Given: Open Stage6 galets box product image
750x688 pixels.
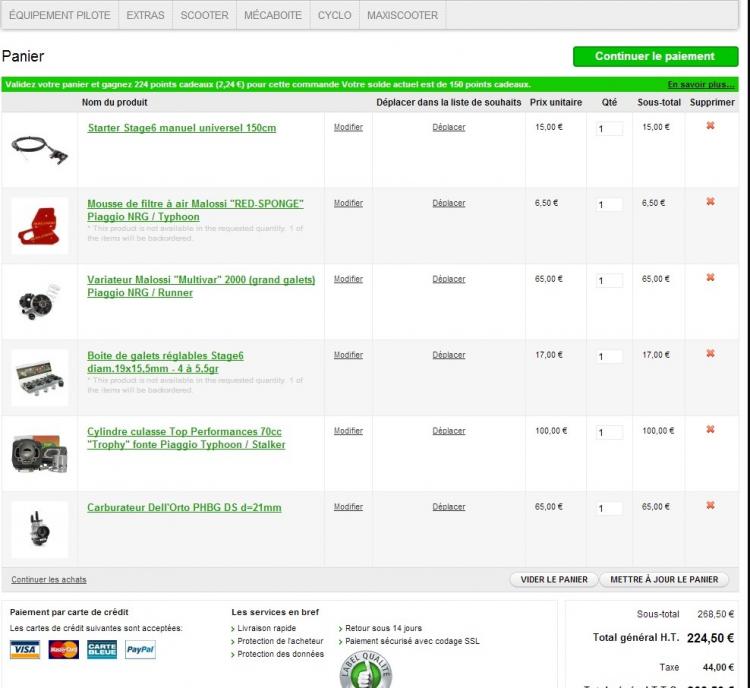Looking at the screenshot, I should (x=40, y=377).
